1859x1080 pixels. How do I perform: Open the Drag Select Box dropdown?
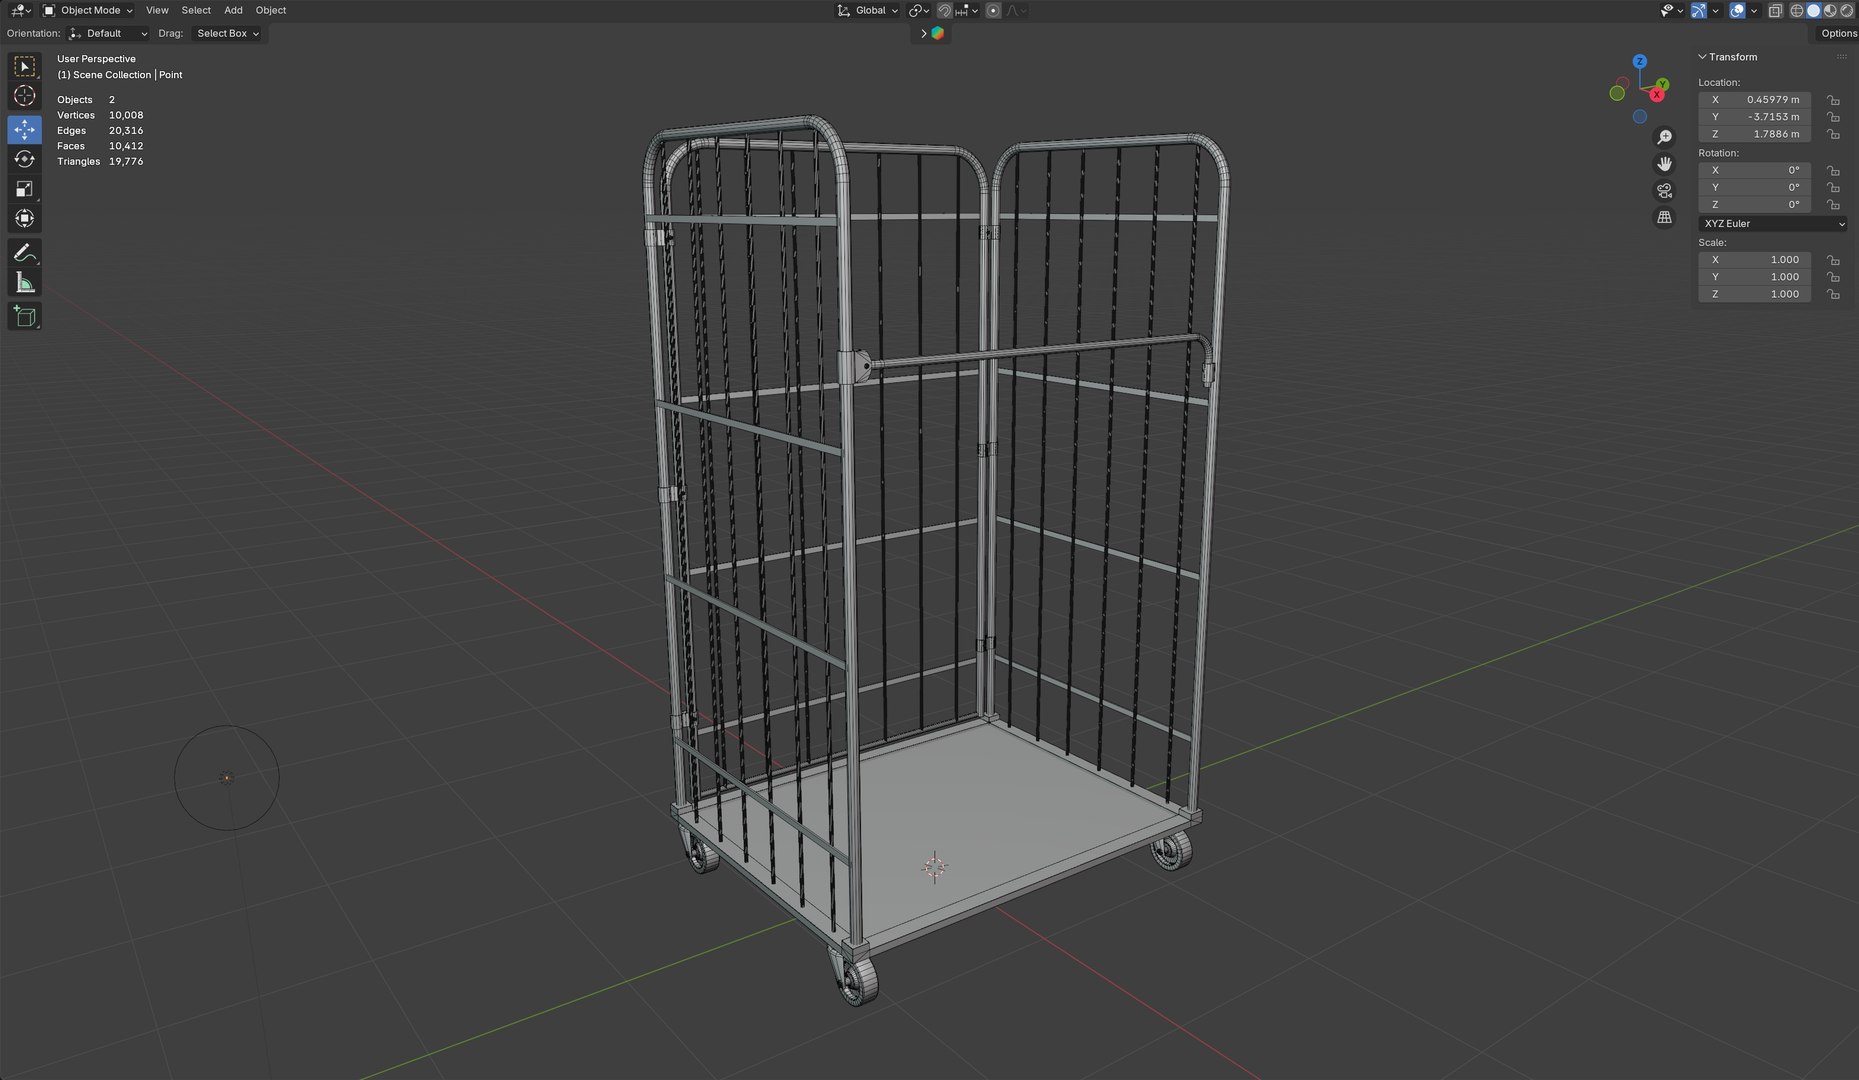pos(227,34)
